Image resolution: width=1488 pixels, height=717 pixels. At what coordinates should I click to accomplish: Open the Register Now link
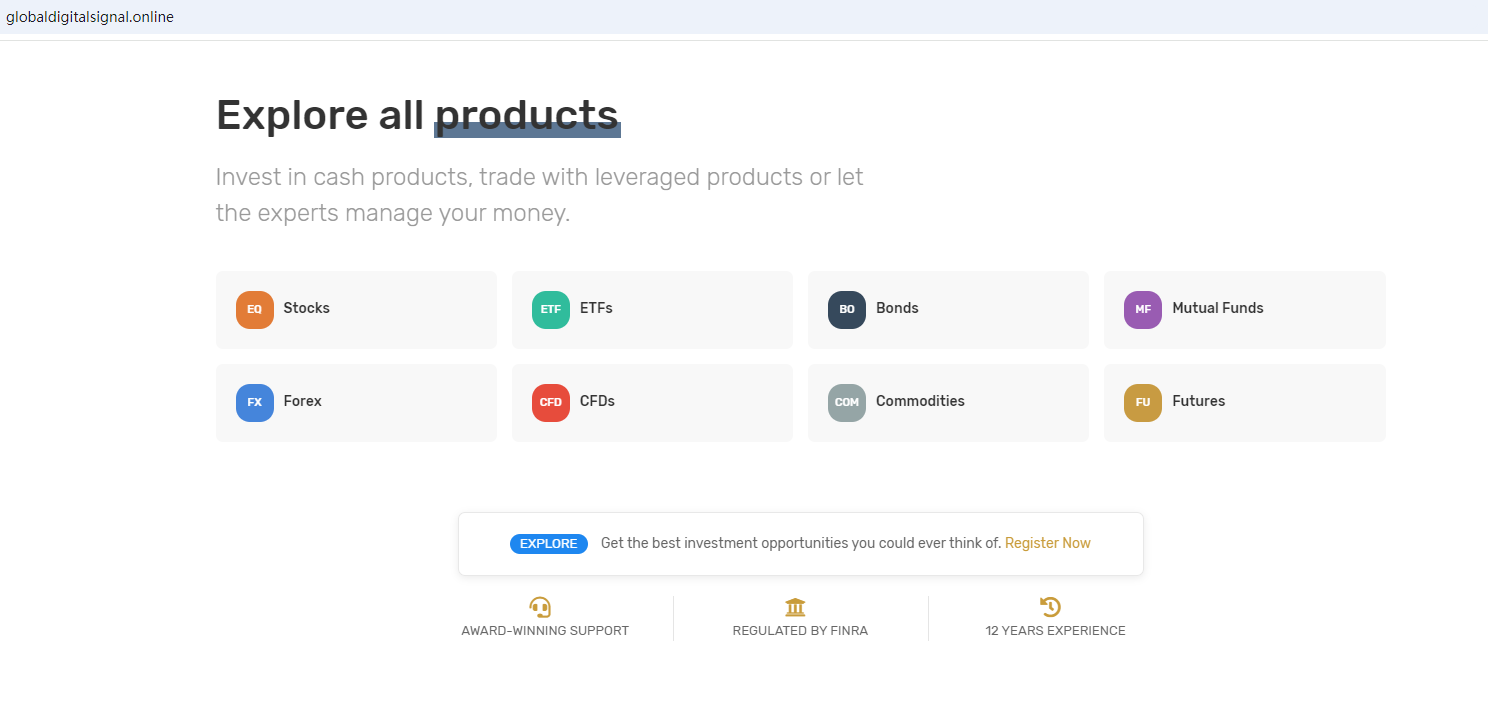coord(1047,543)
